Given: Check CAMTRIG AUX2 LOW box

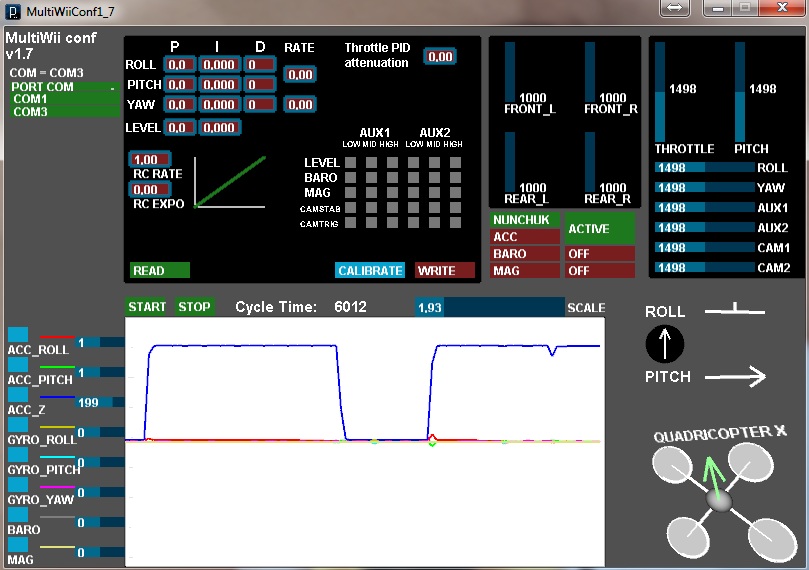Looking at the screenshot, I should (x=413, y=223).
